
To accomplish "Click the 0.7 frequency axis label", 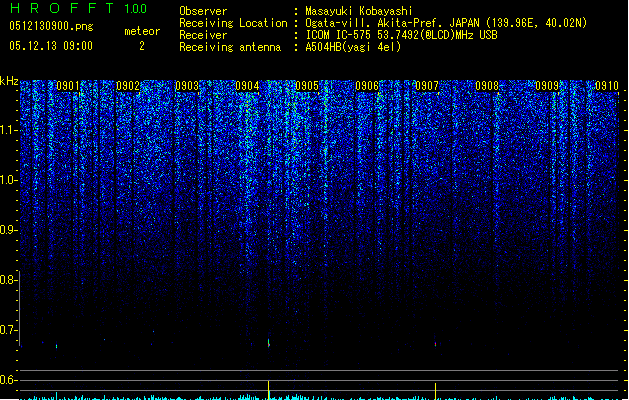I will click(x=8, y=330).
